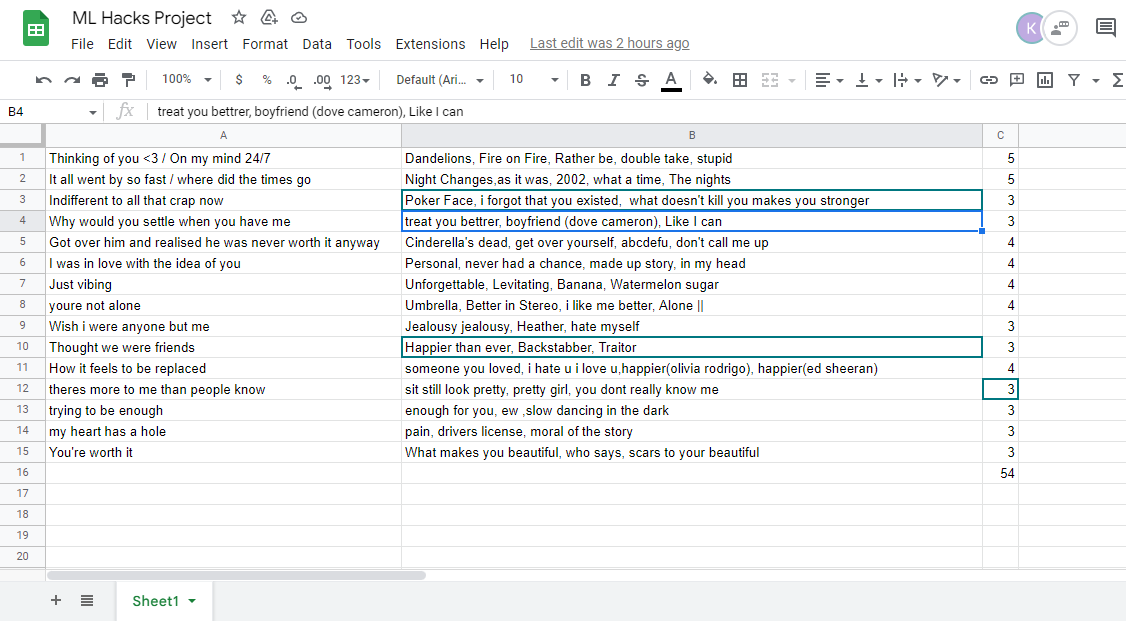Open the Format menu
The width and height of the screenshot is (1126, 621).
point(265,44)
